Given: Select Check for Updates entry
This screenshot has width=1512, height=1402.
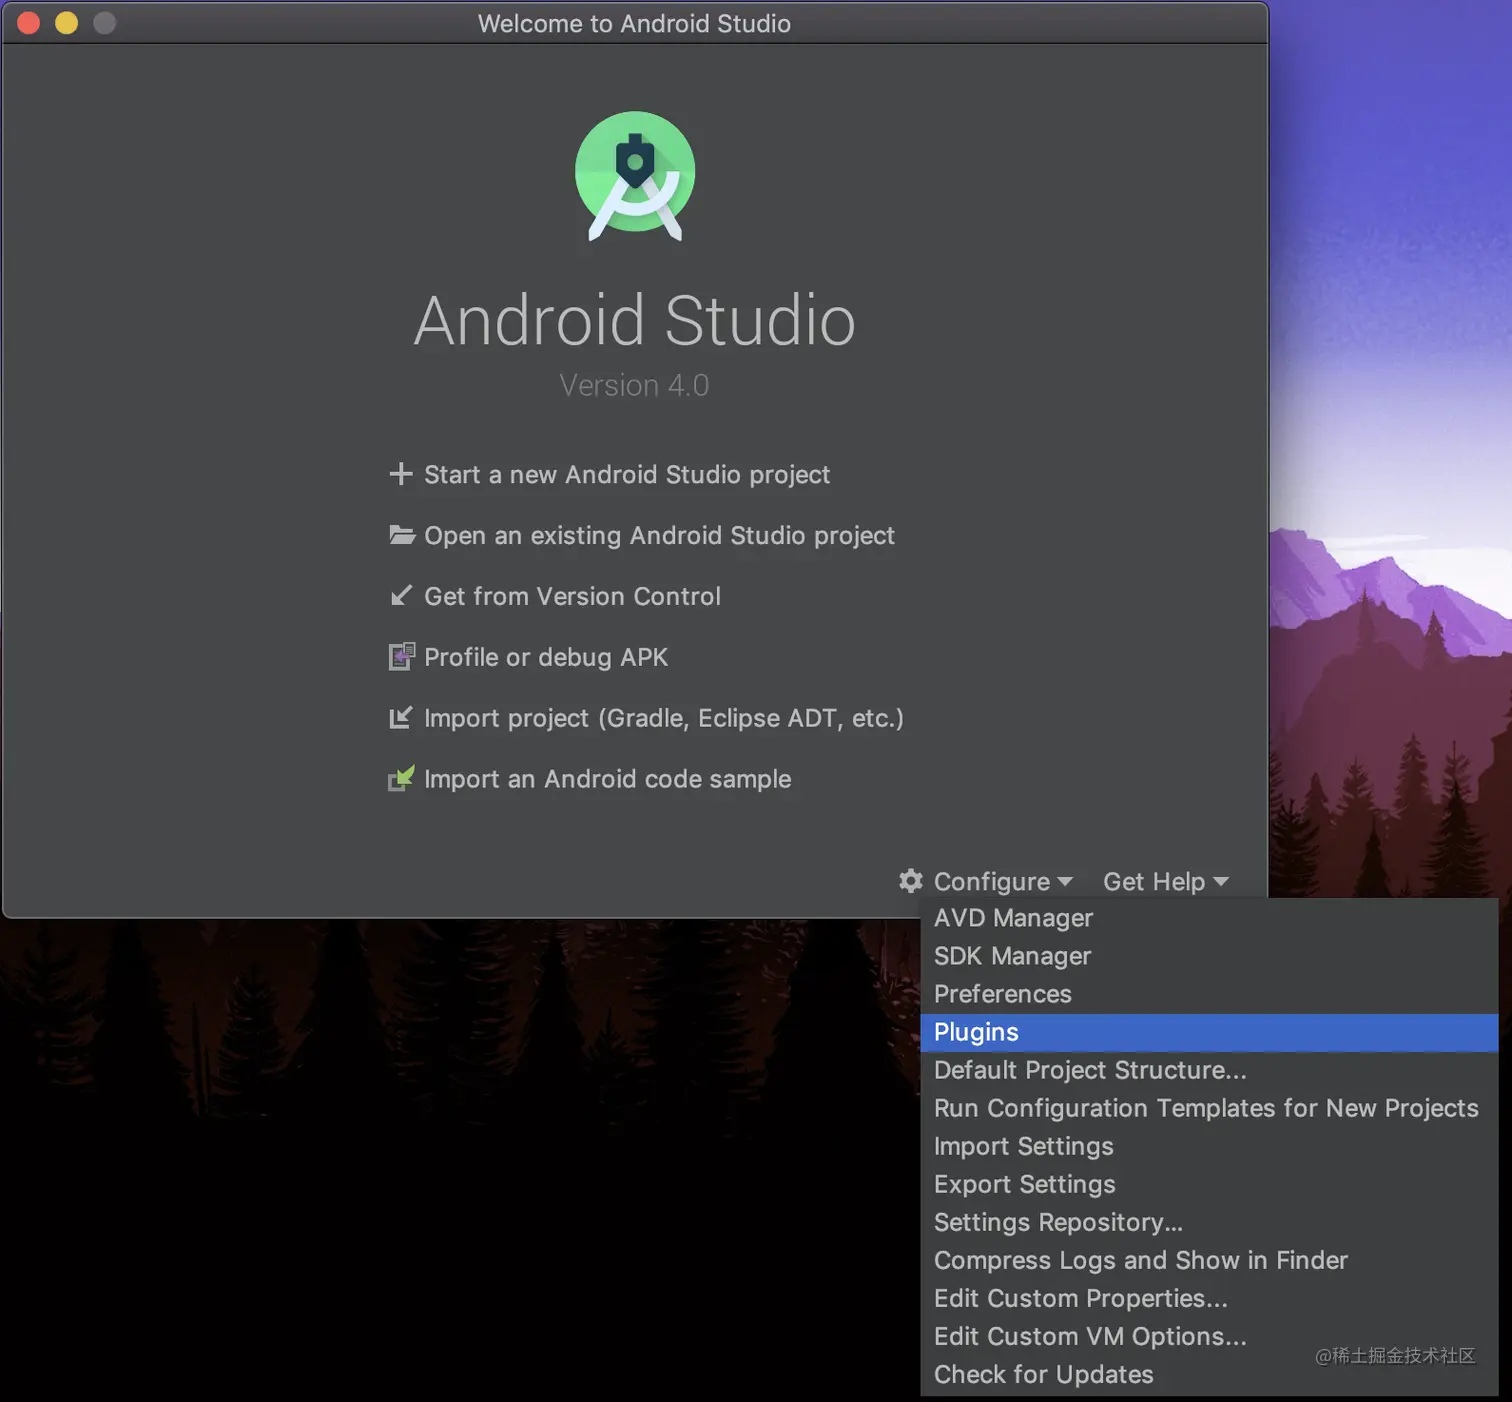Looking at the screenshot, I should tap(1209, 1374).
